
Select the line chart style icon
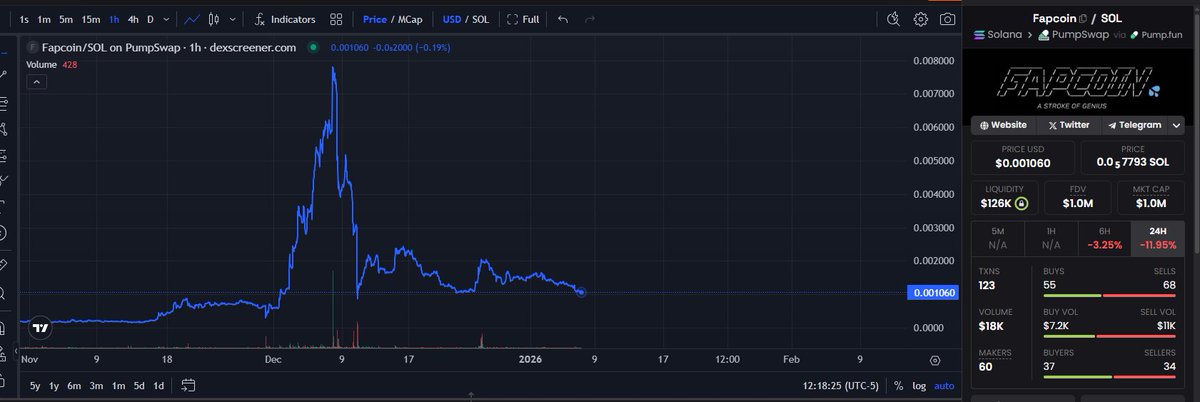pos(192,19)
